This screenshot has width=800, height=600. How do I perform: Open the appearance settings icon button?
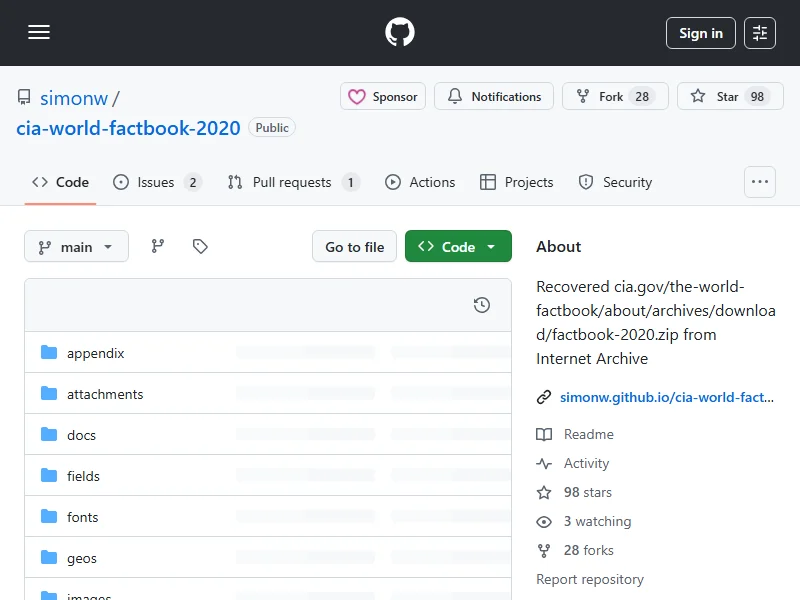(x=760, y=33)
